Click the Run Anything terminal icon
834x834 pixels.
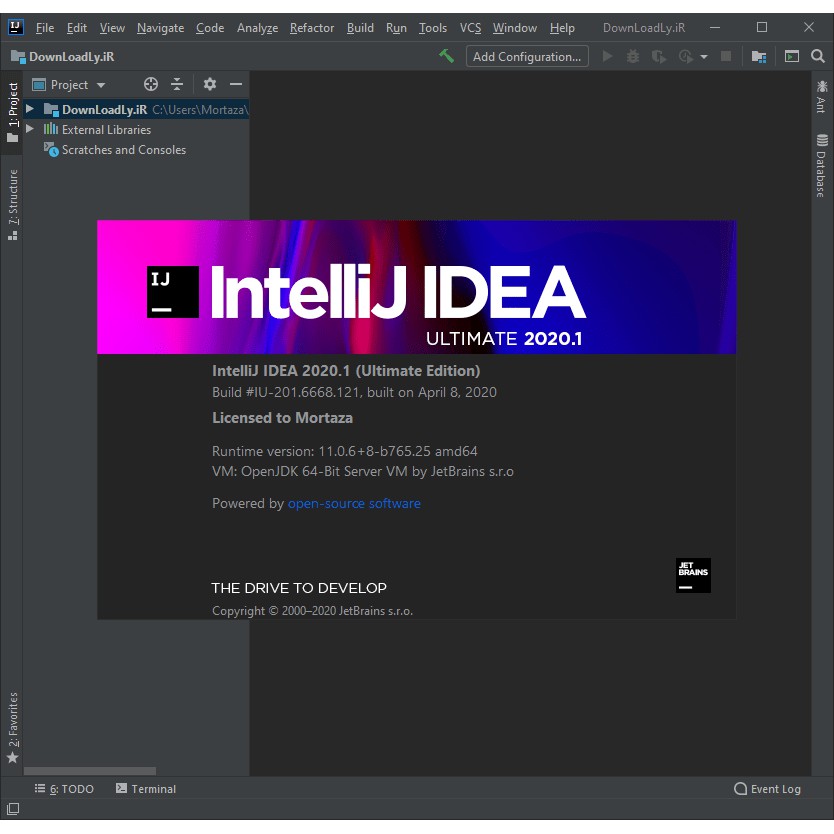pyautogui.click(x=791, y=57)
